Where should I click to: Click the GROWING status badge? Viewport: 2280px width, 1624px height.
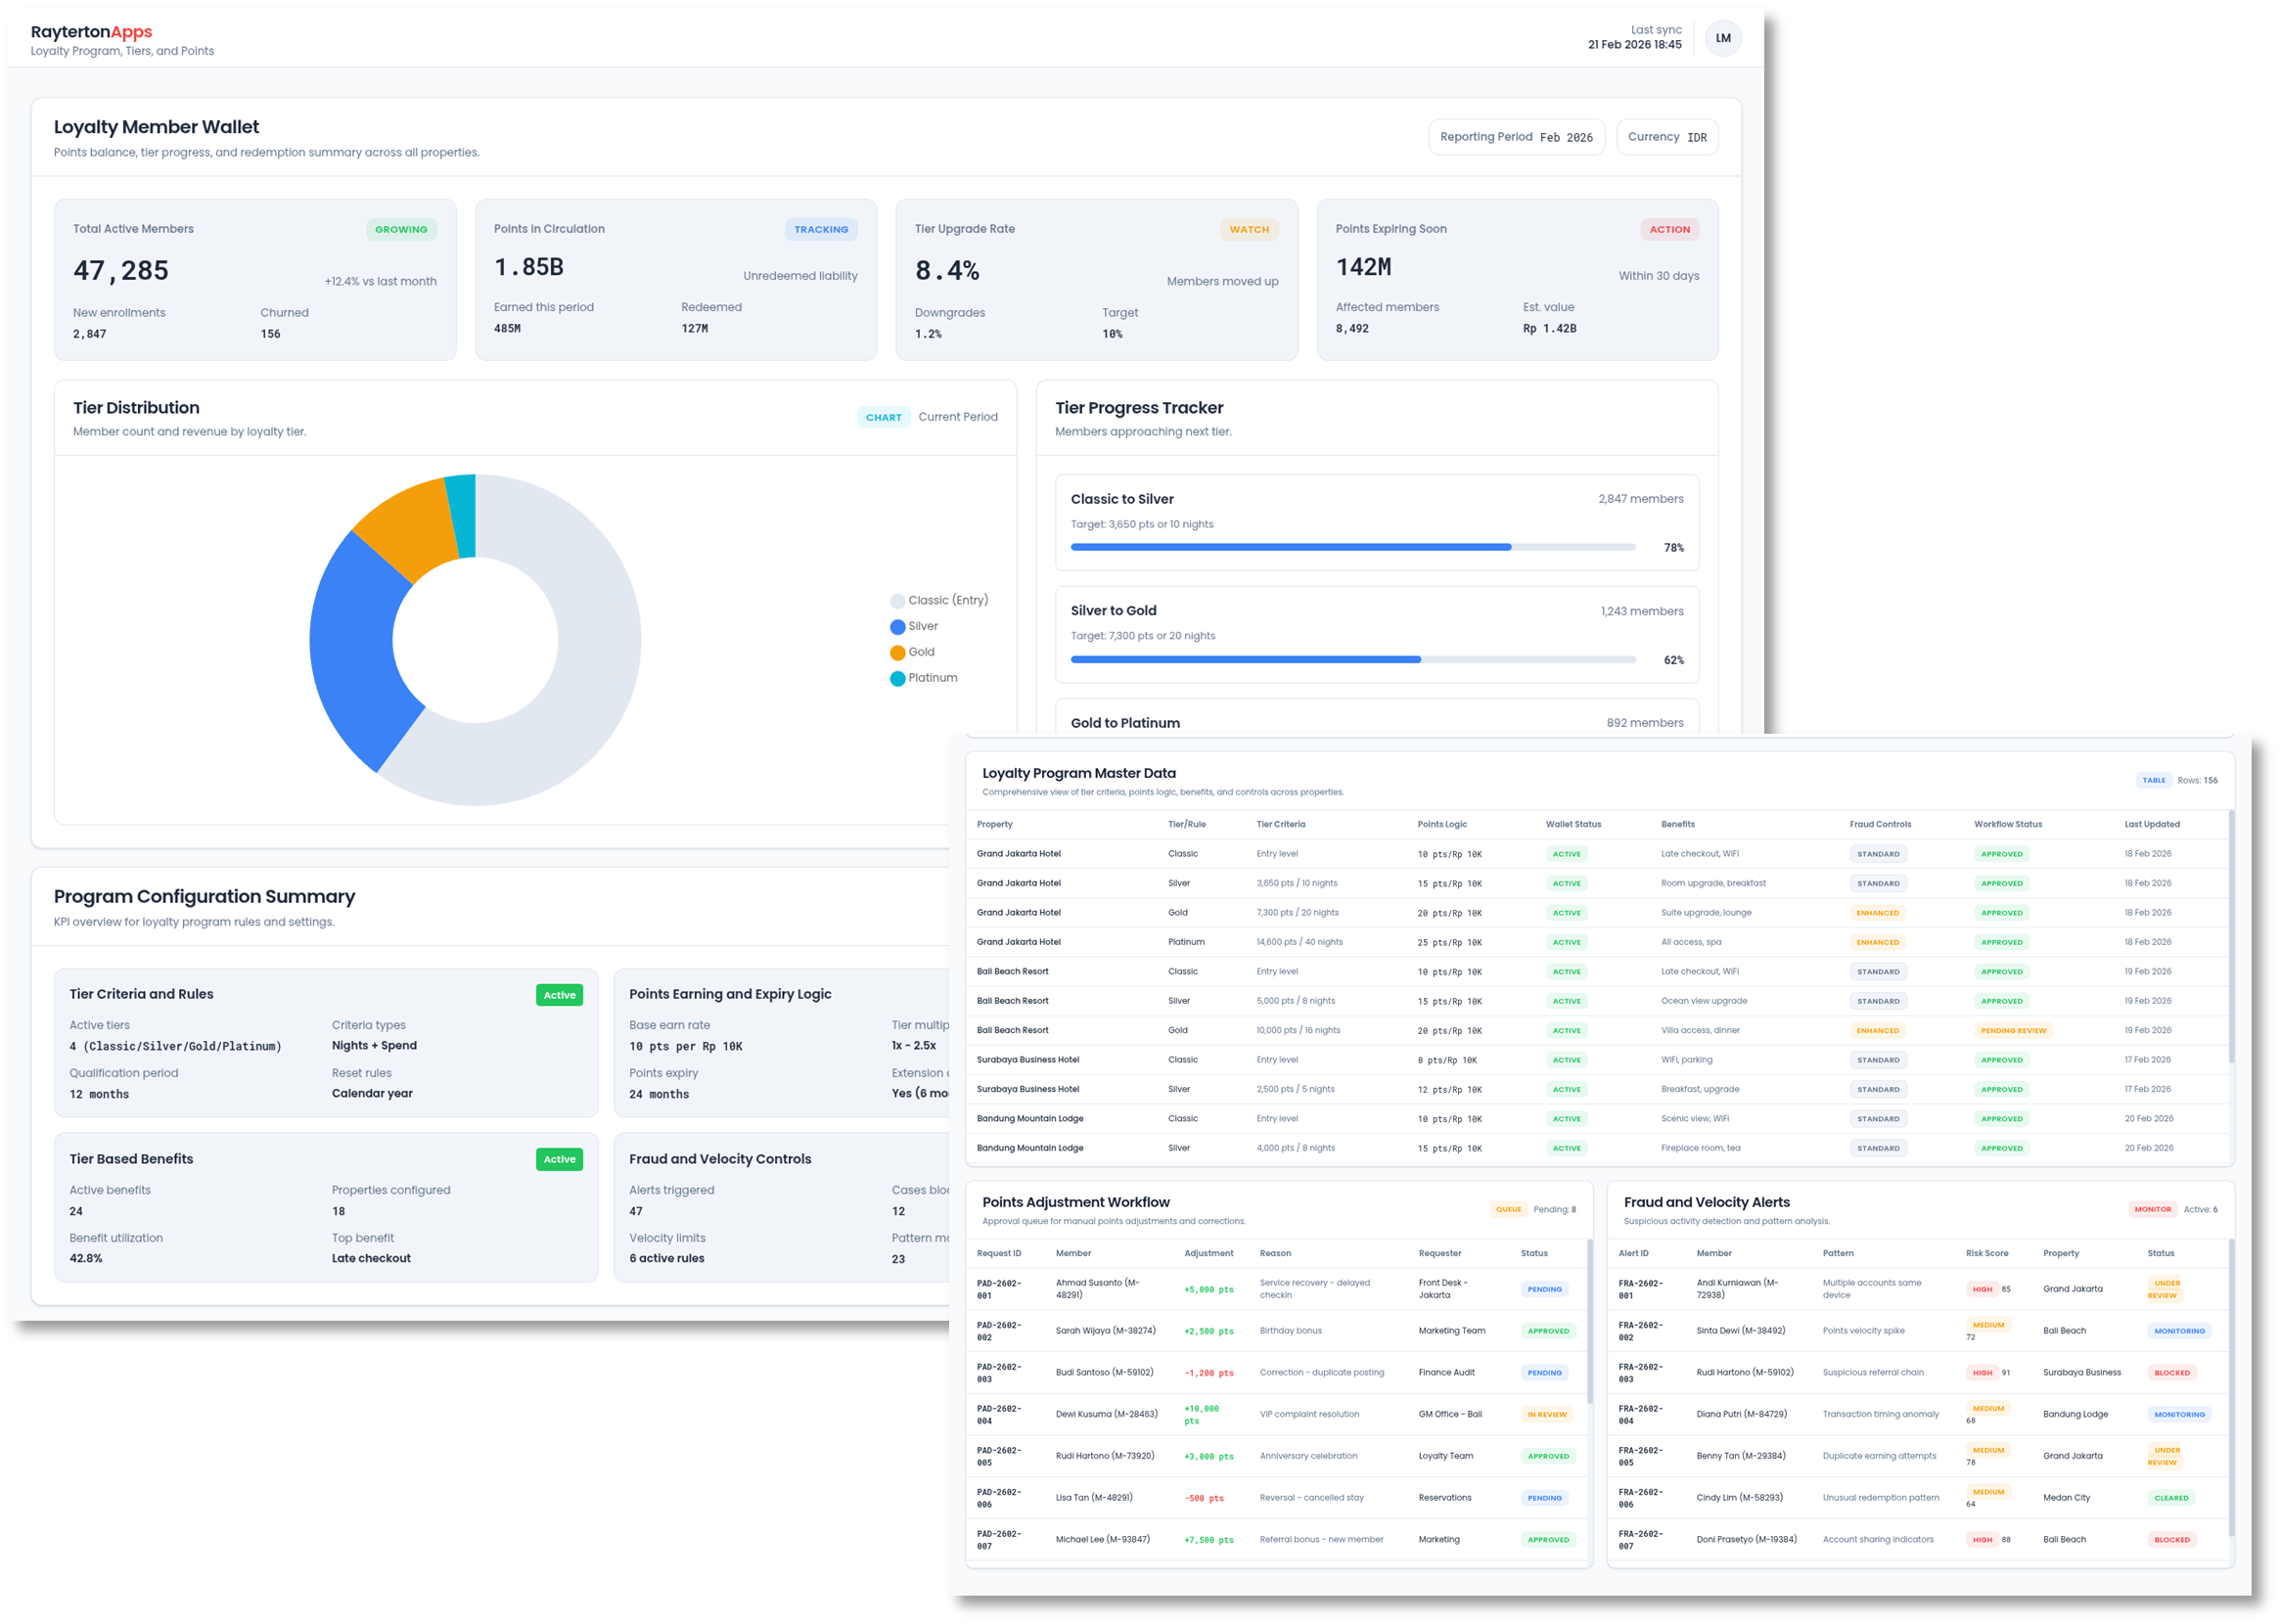click(x=401, y=229)
